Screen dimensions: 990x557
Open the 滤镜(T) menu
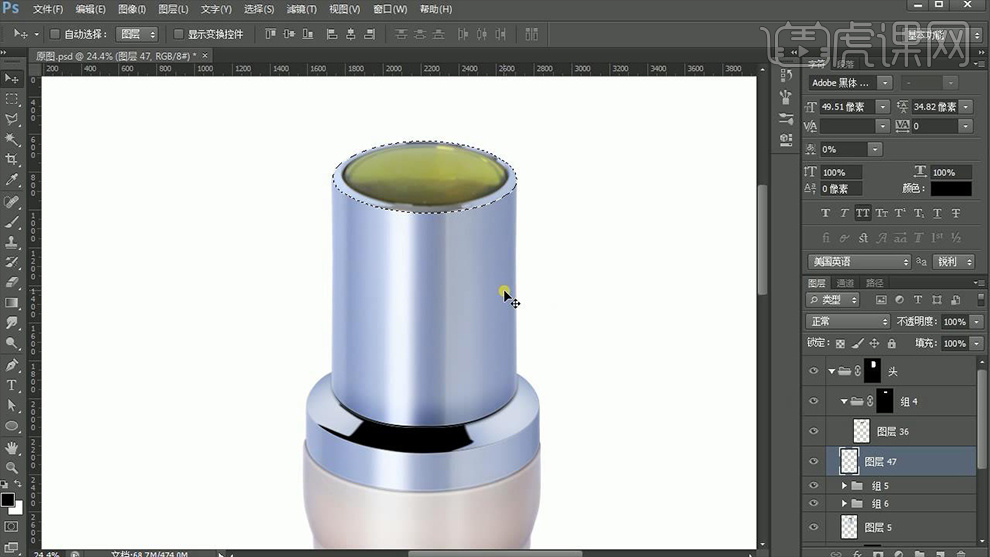coord(300,9)
